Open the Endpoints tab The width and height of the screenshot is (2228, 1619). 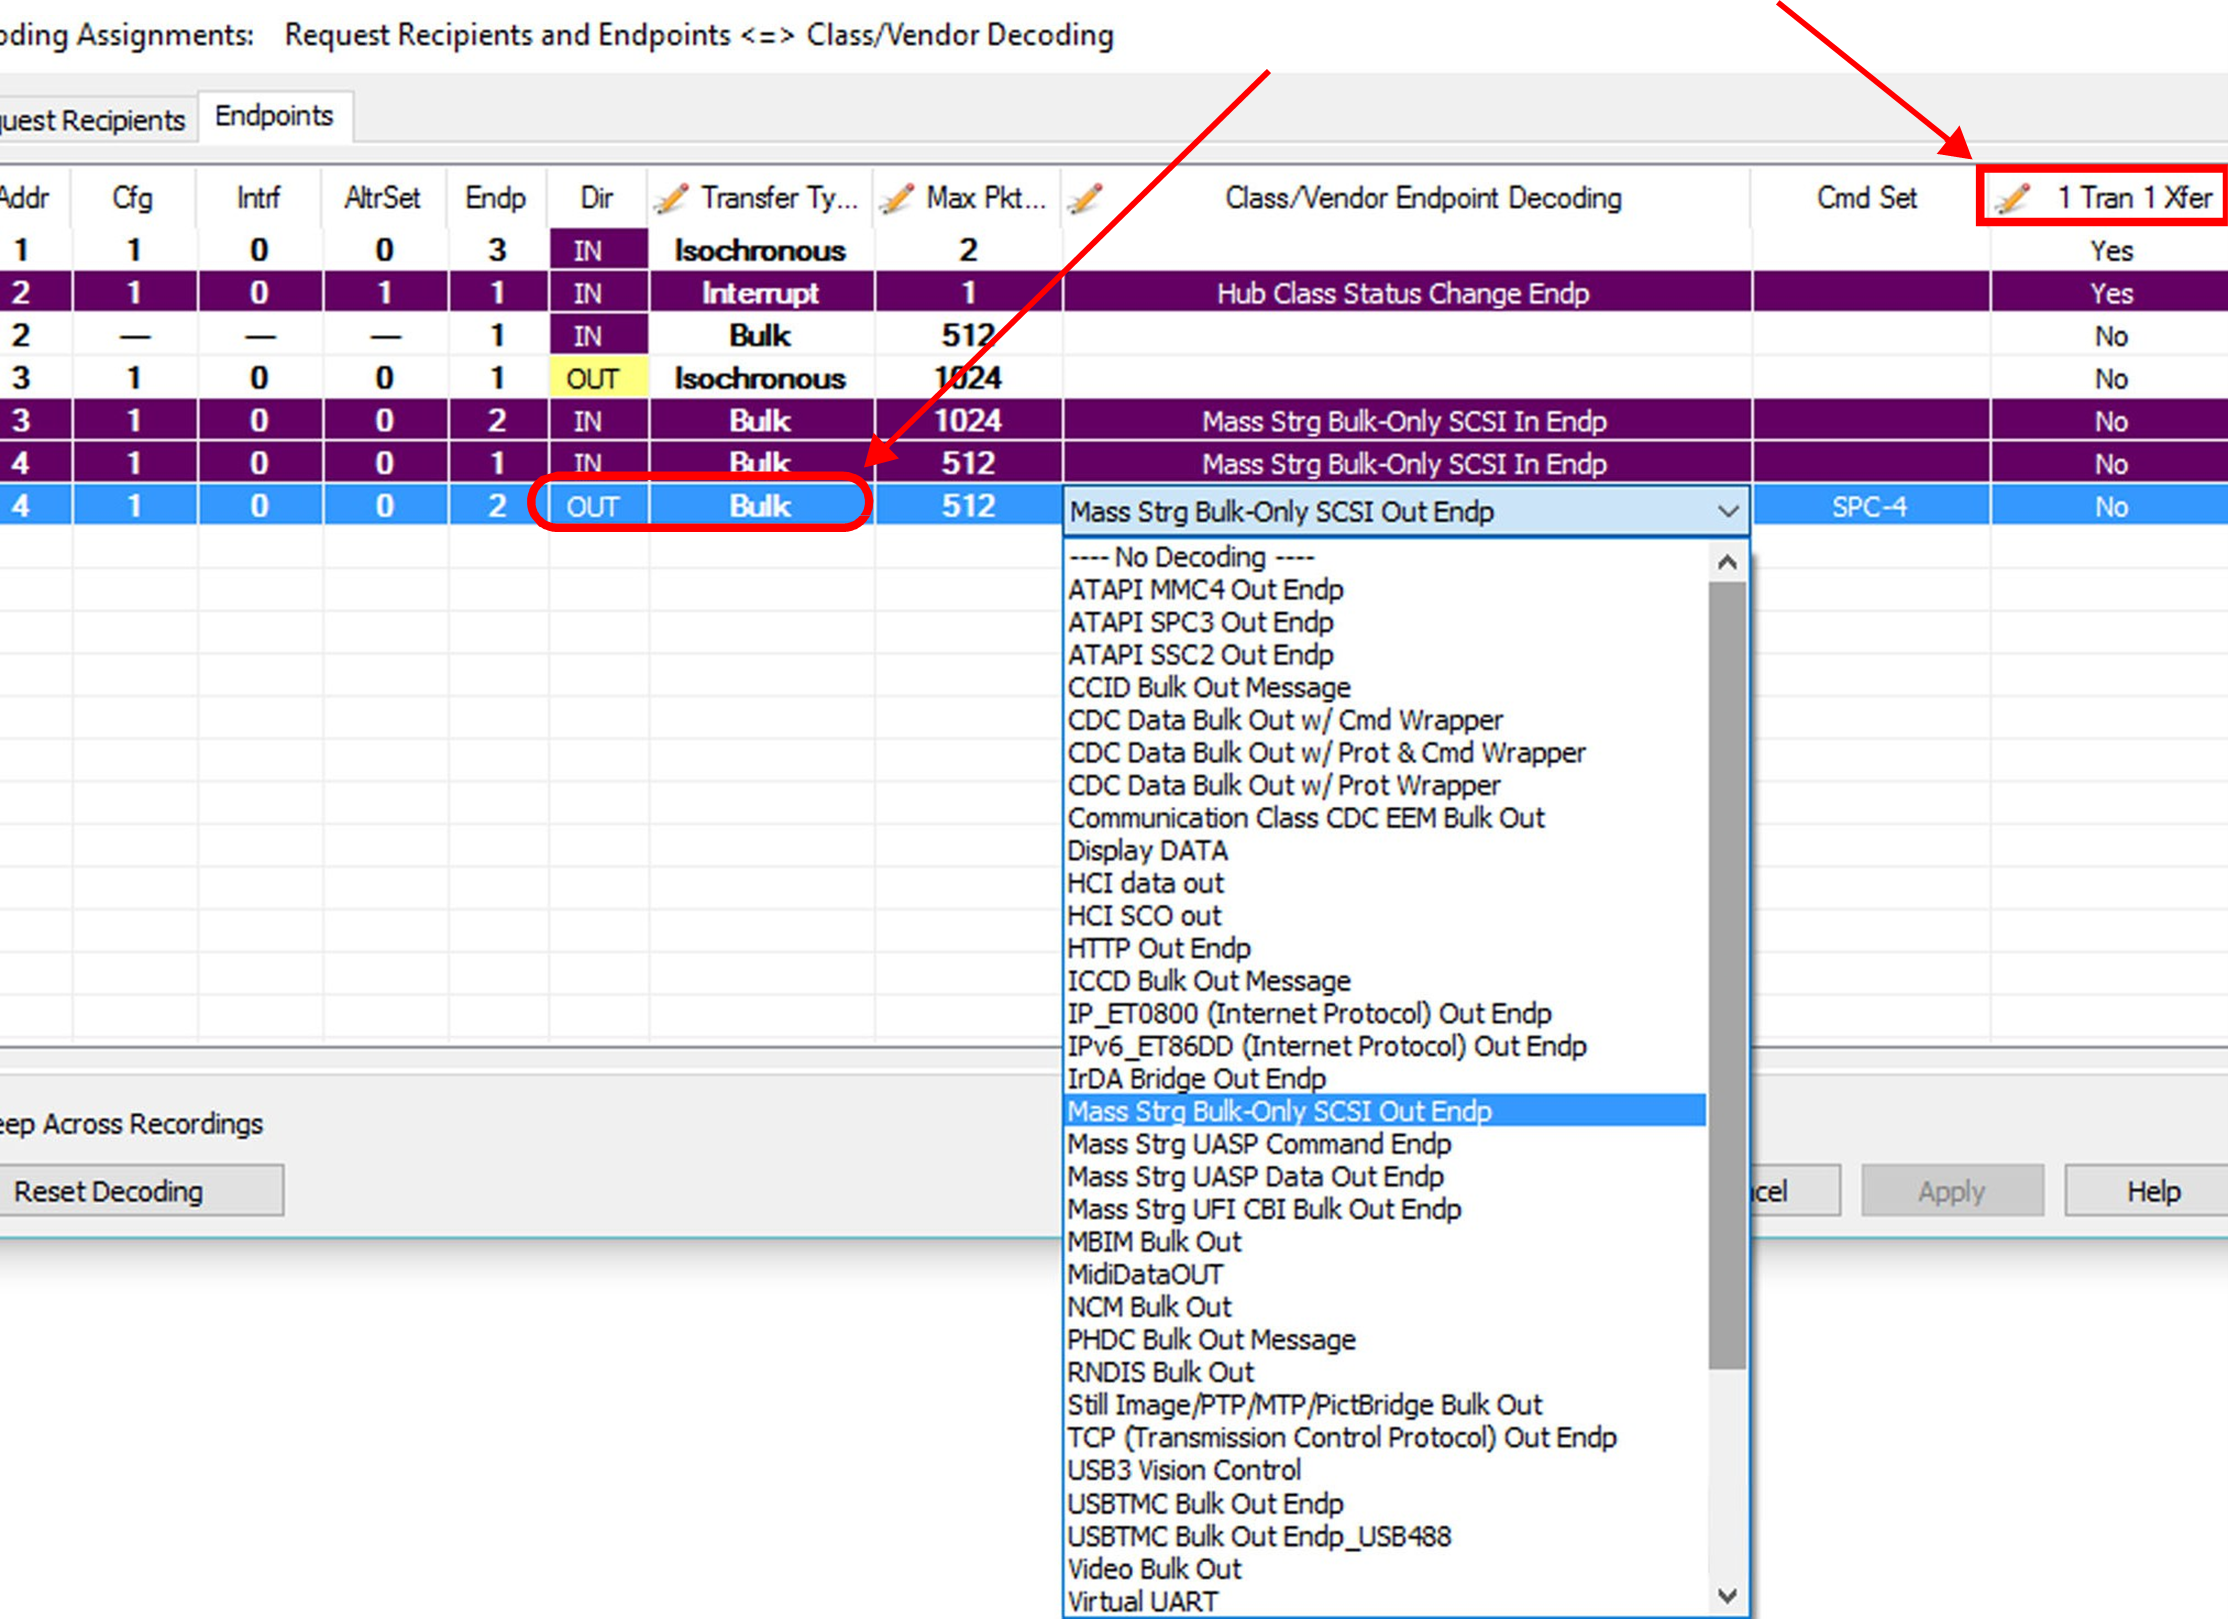[x=274, y=117]
